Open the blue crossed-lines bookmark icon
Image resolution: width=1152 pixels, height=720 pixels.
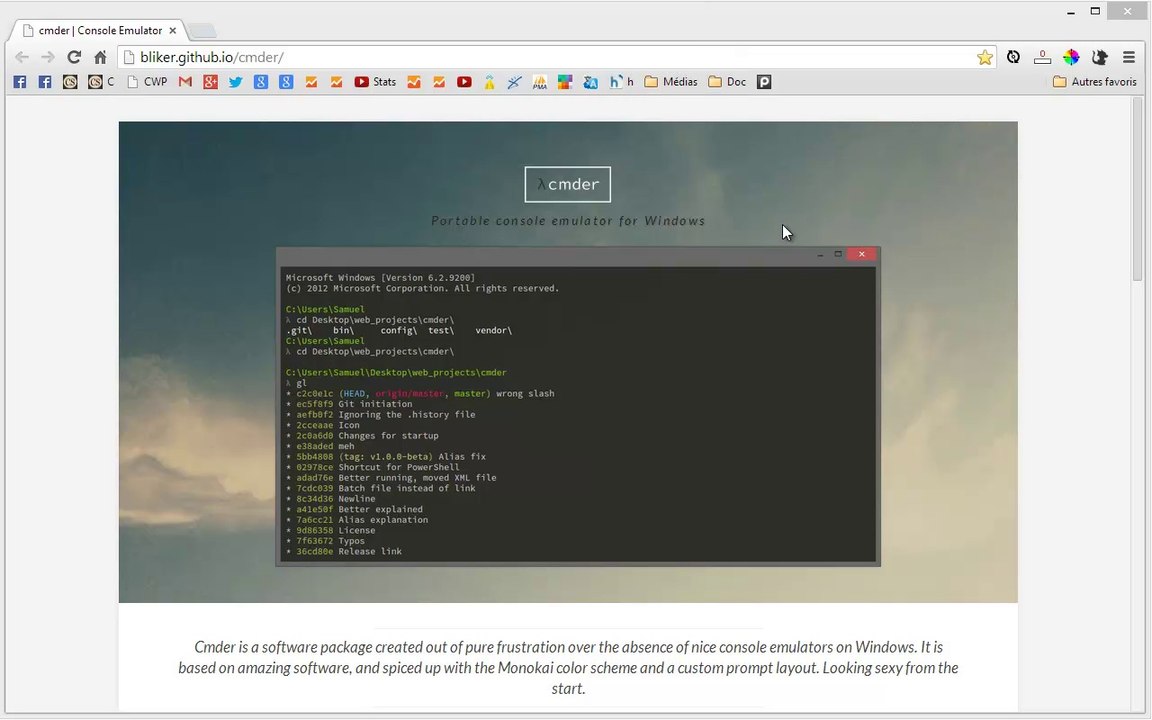514,82
